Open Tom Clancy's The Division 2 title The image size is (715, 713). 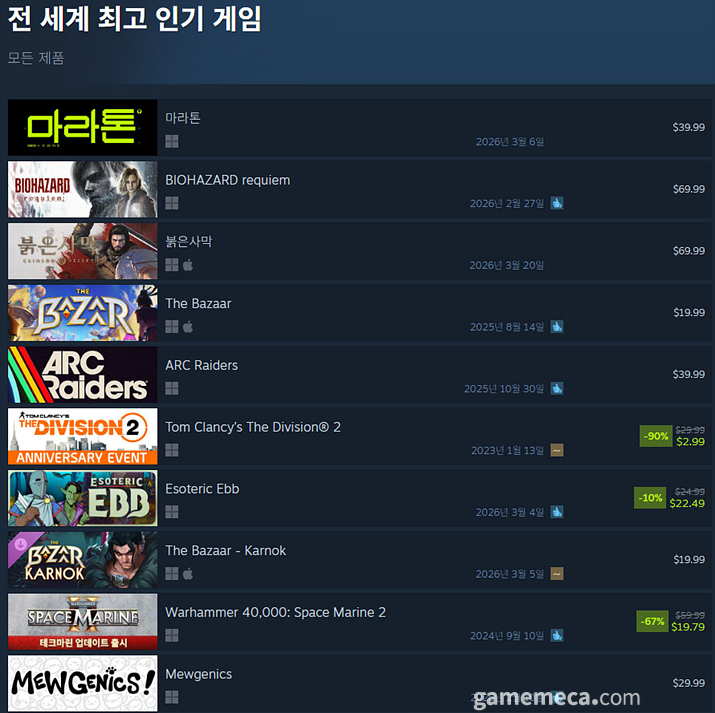pyautogui.click(x=253, y=427)
